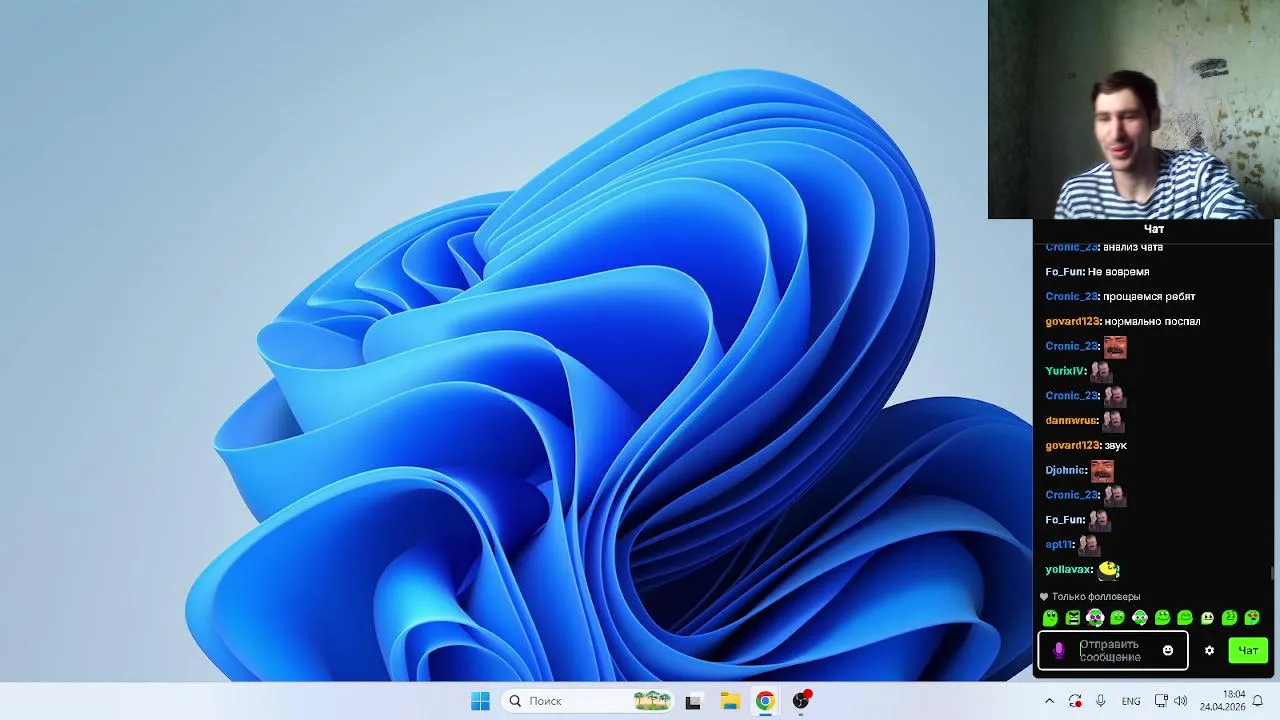Open username YurixIV in chat

point(1066,371)
